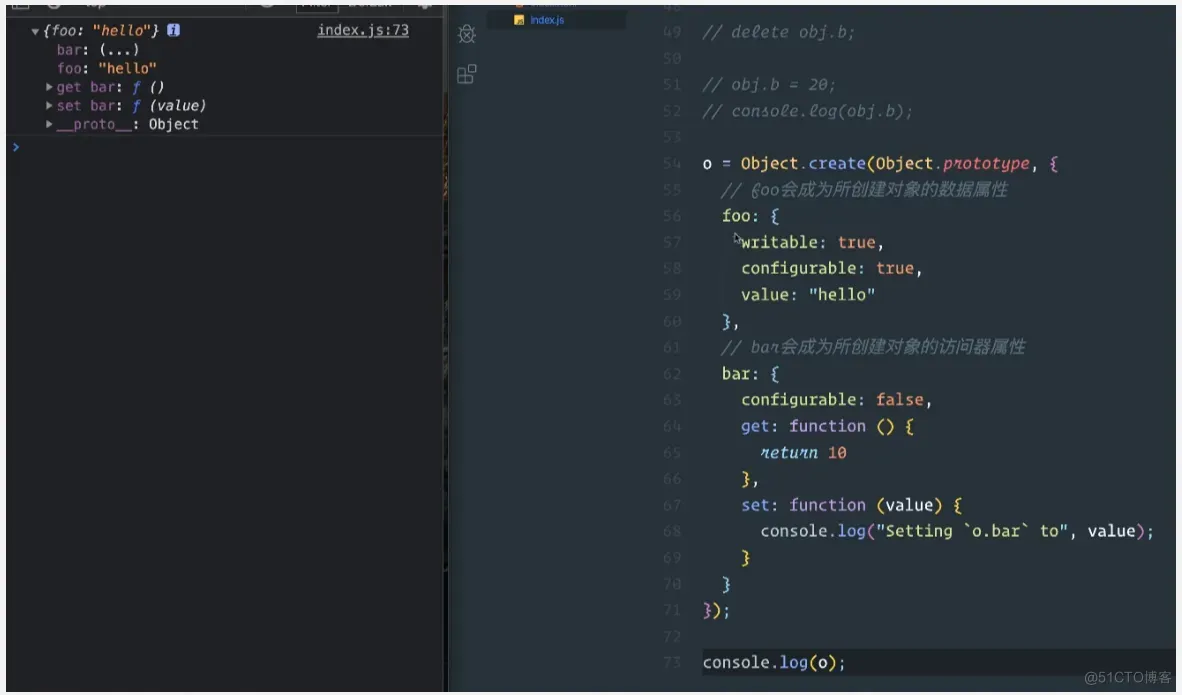The height and width of the screenshot is (695, 1182).
Task: Click the info badge next to {foo: "hello"}
Action: point(173,30)
